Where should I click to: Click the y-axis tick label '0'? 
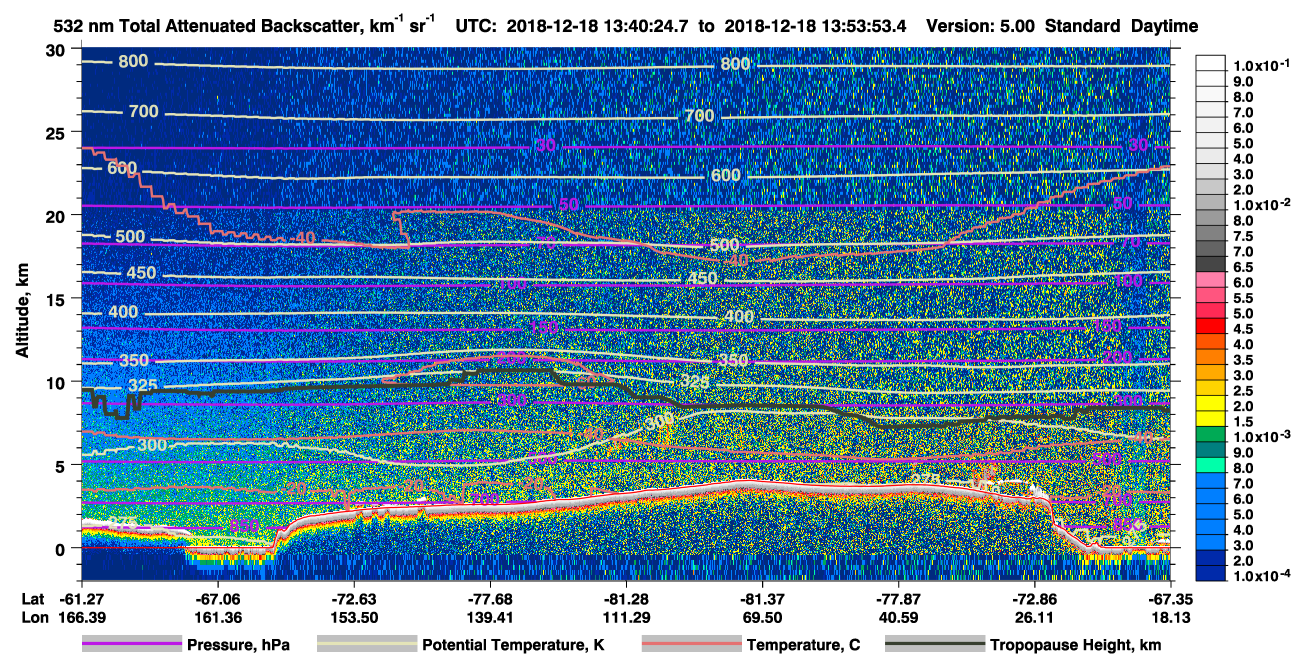[61, 549]
